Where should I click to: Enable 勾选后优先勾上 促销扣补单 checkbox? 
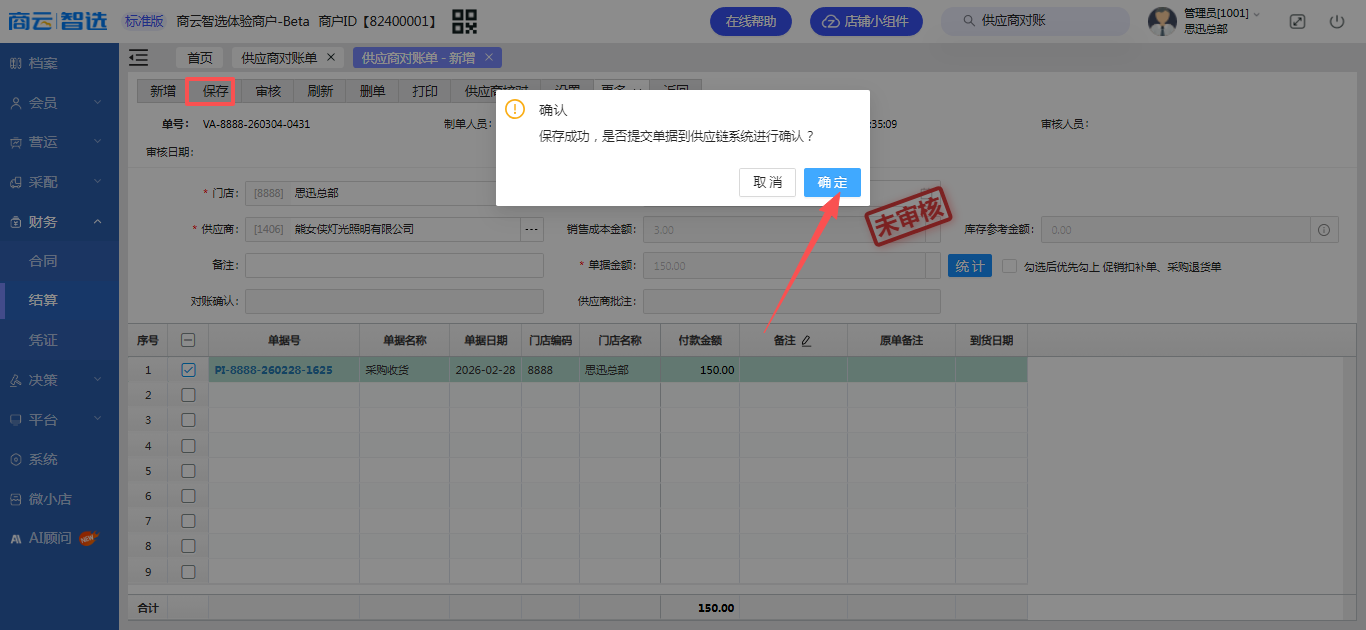click(x=1009, y=267)
